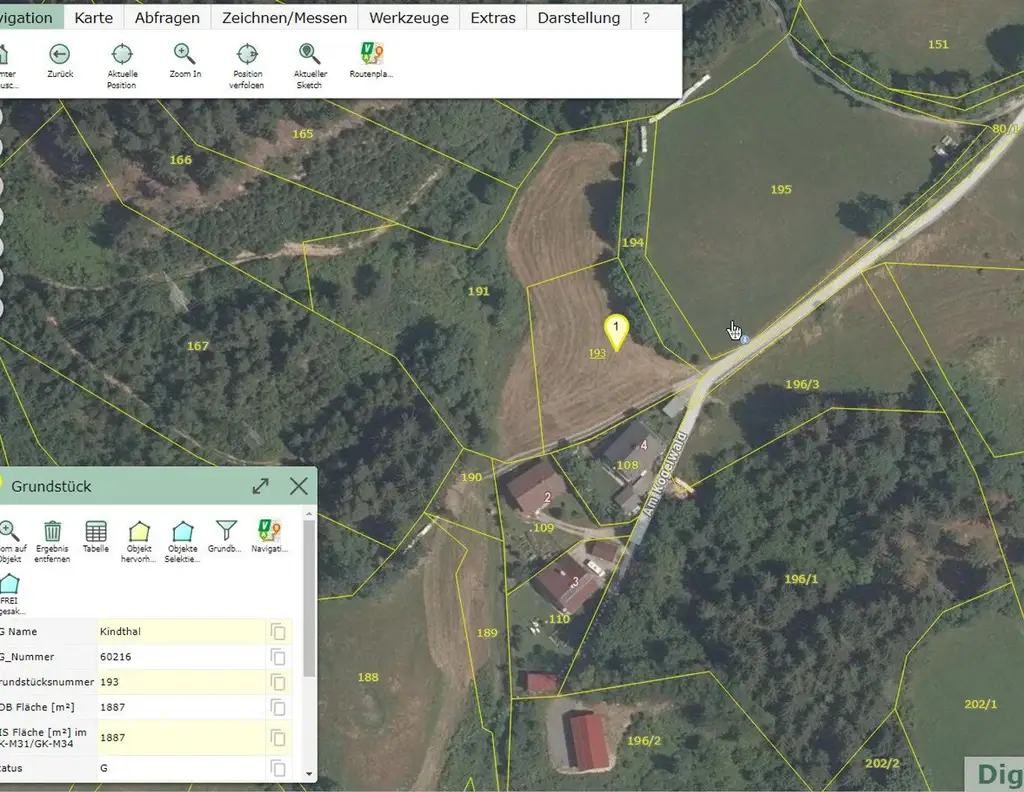Click the partially visible home extent icon
The height and width of the screenshot is (792, 1024).
pyautogui.click(x=3, y=55)
